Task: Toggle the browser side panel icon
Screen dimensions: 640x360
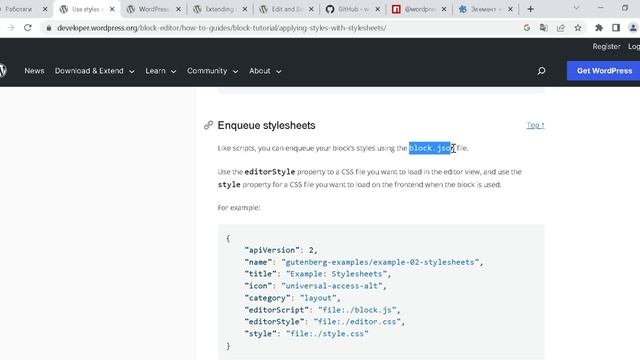Action: pyautogui.click(x=616, y=28)
